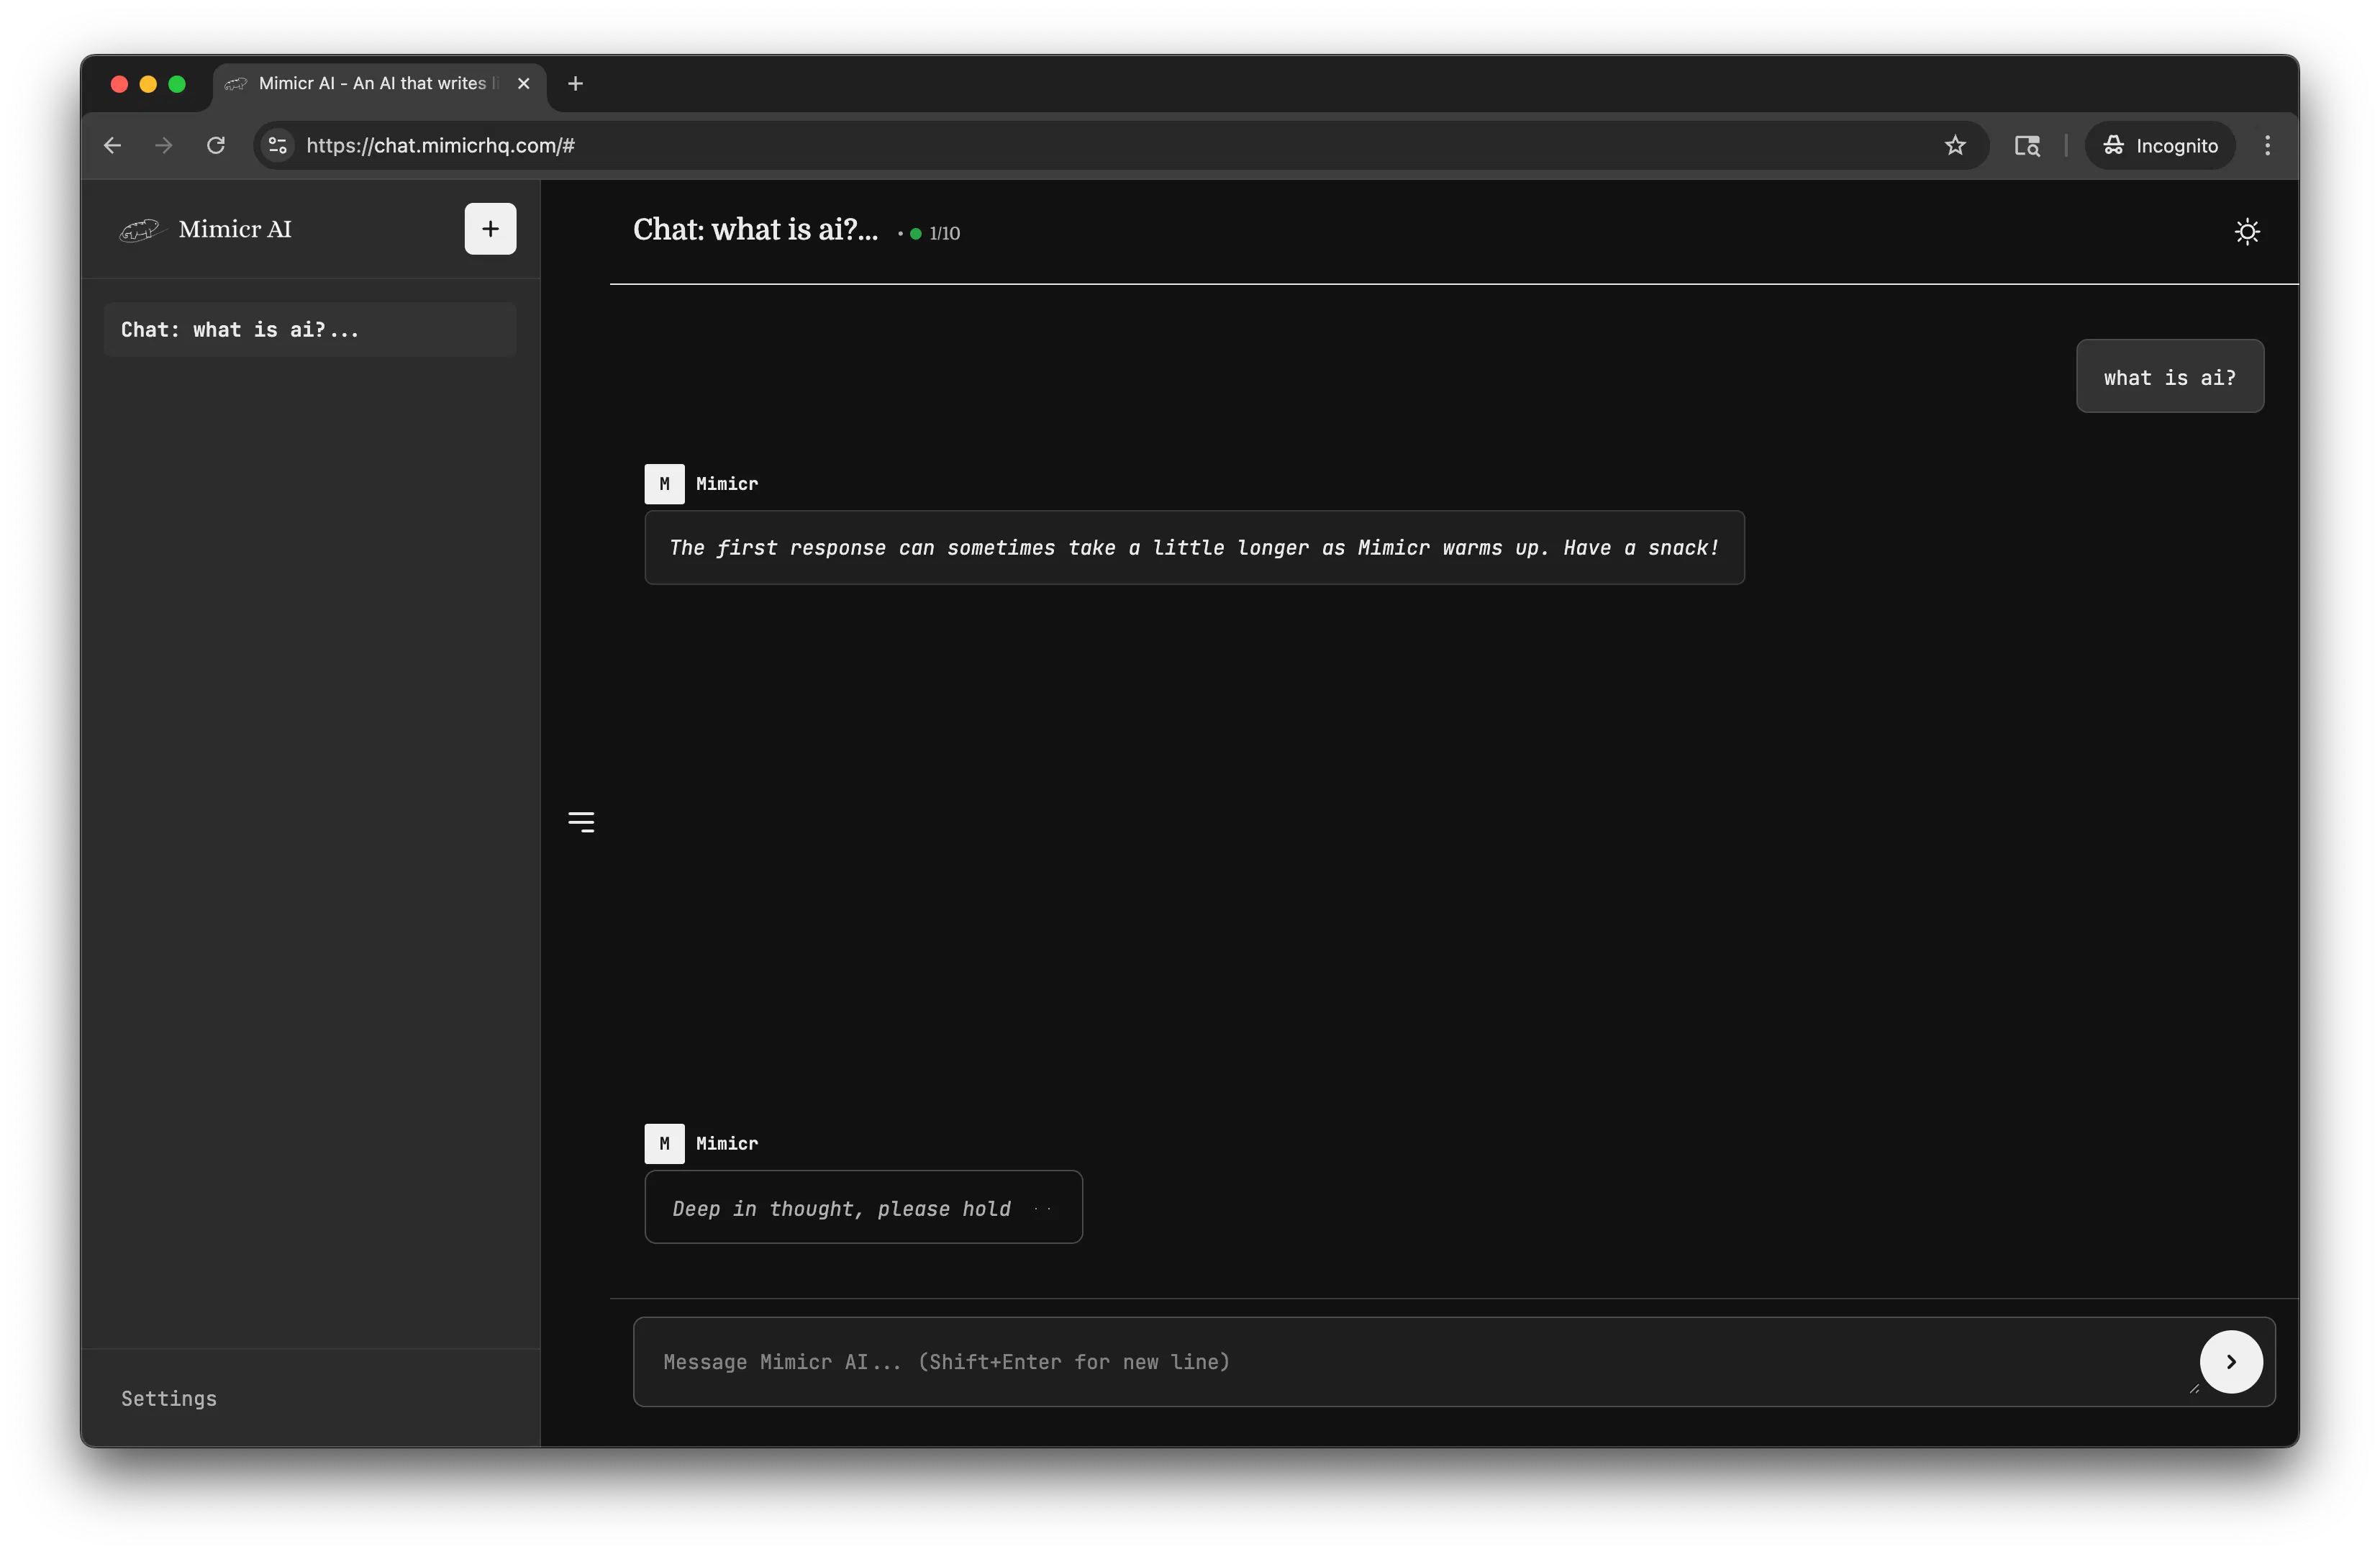Screen dimensions: 2380x1554
Task: Send message with arrow button
Action: pos(2230,1361)
